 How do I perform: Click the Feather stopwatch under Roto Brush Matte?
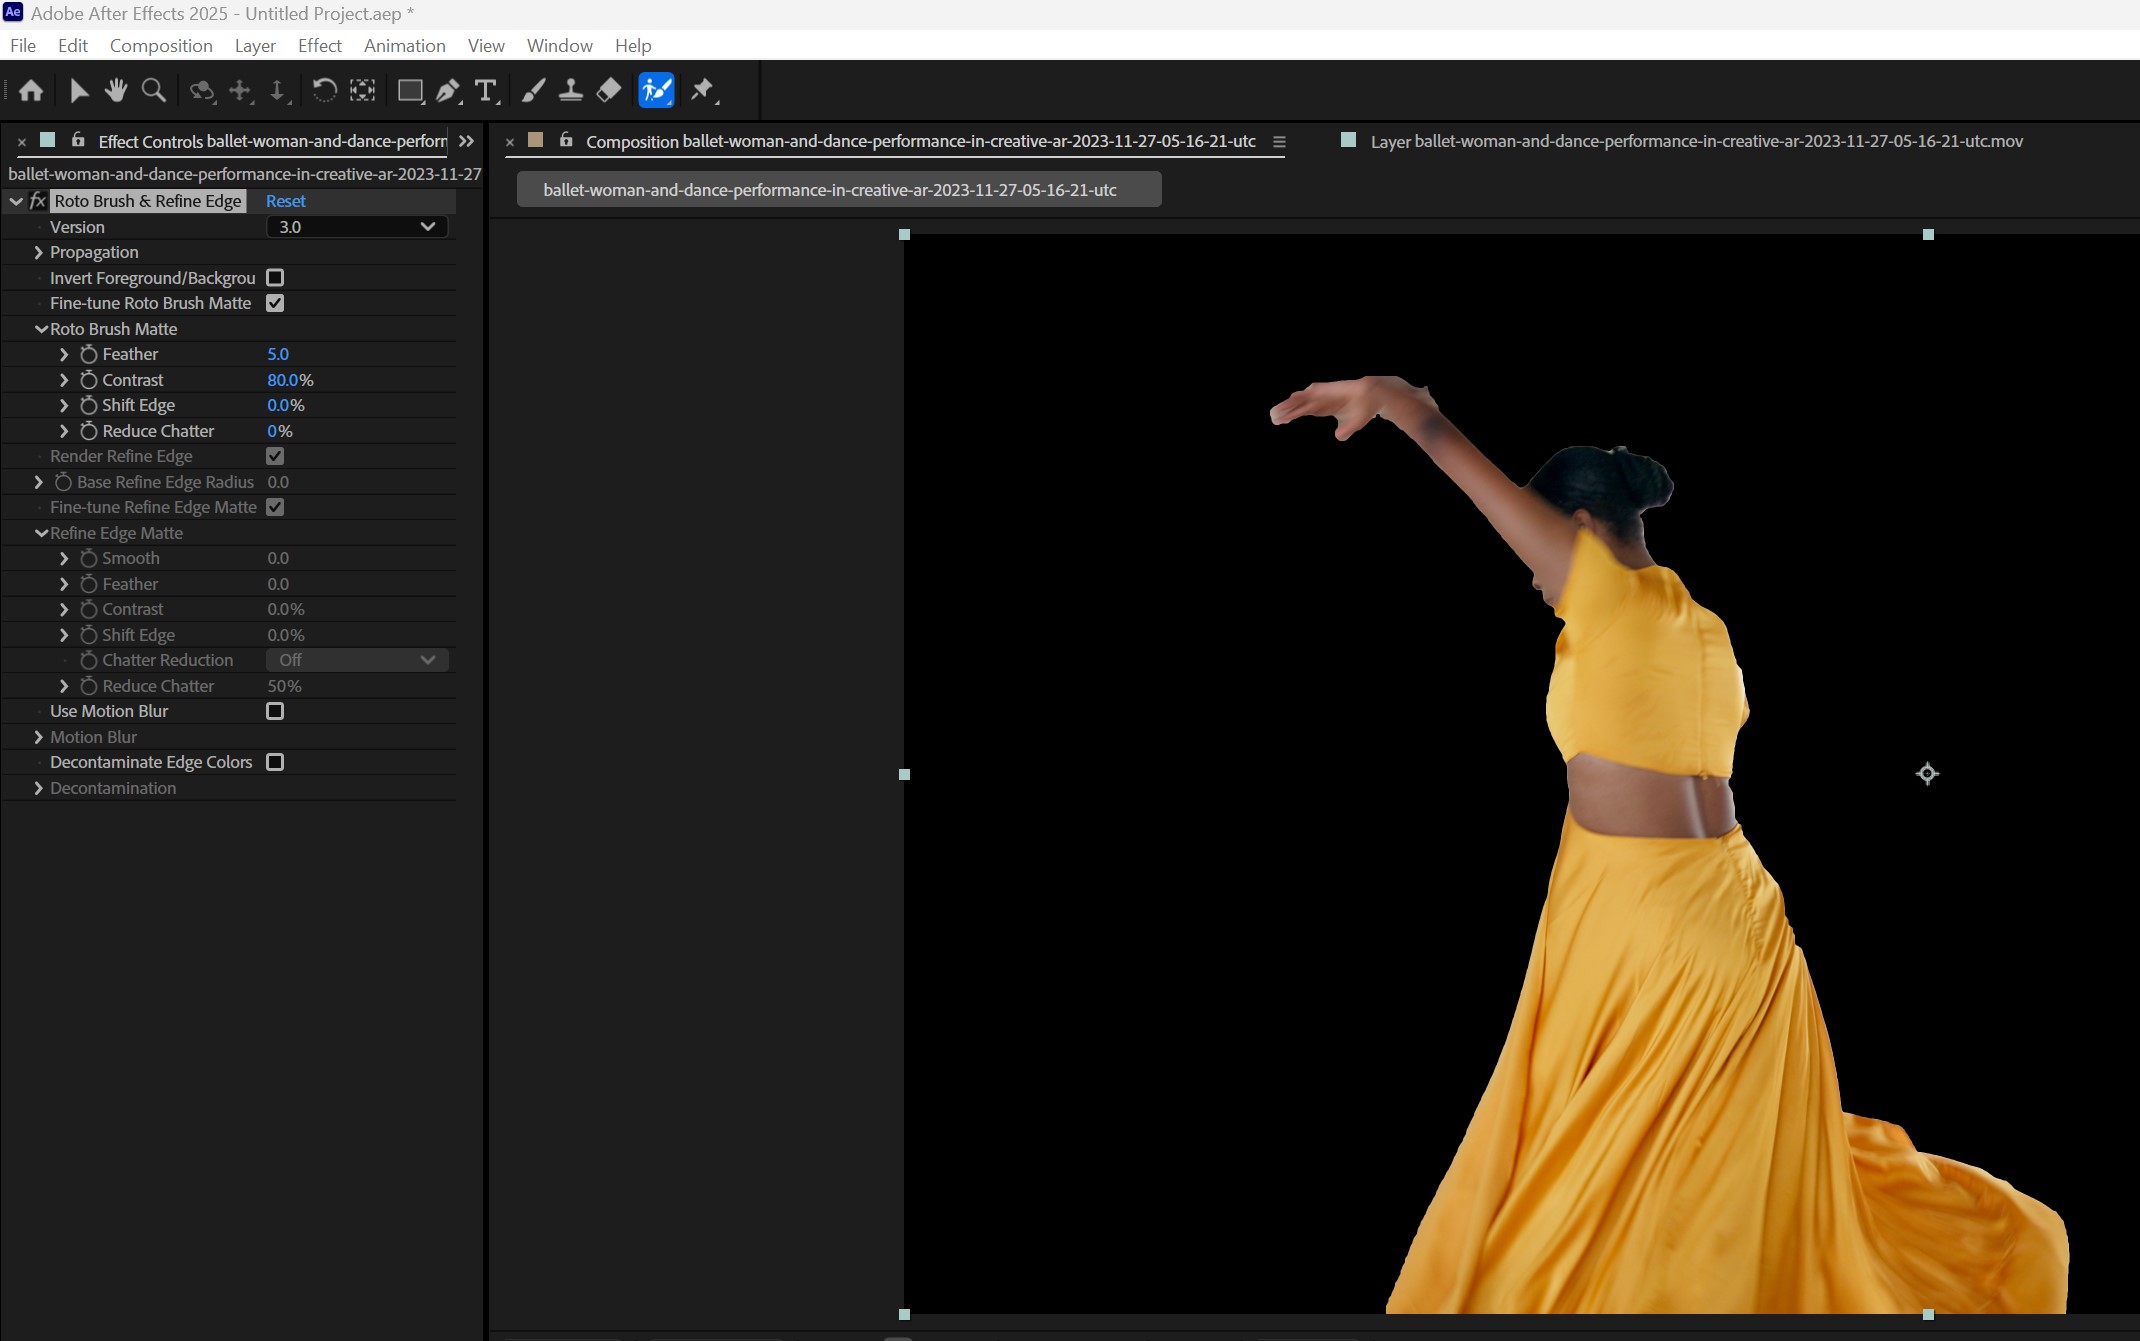88,354
